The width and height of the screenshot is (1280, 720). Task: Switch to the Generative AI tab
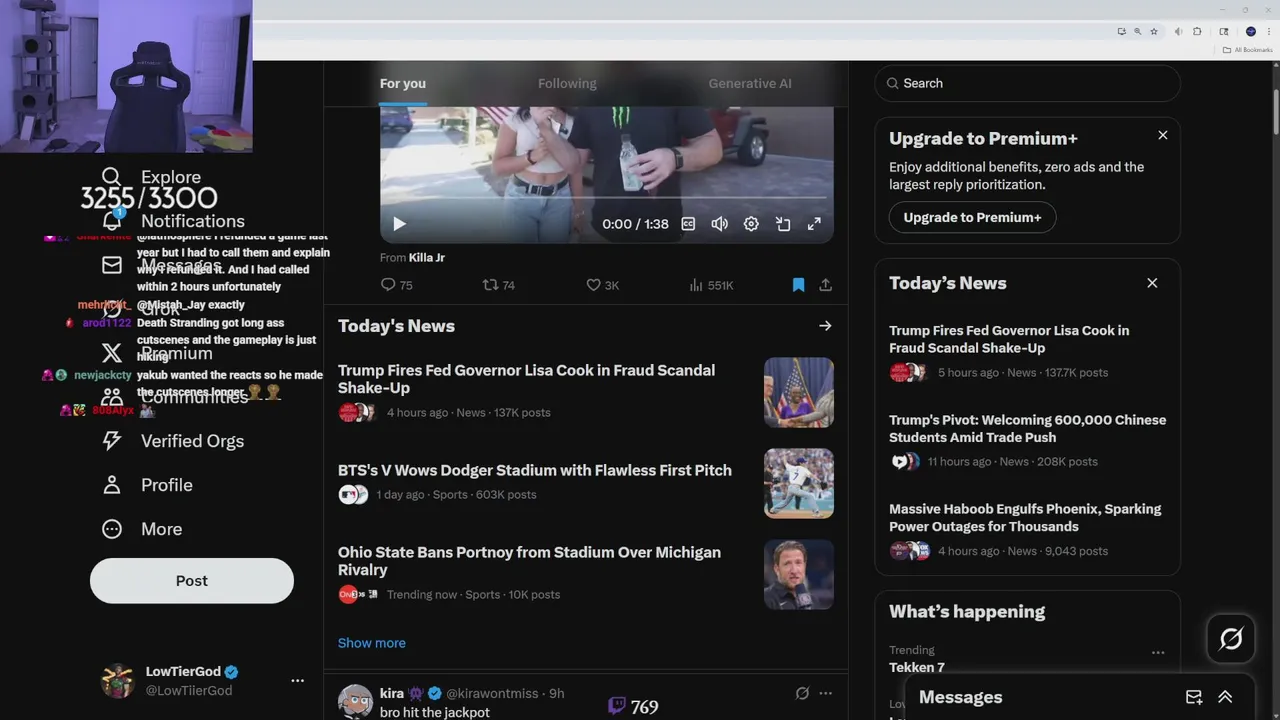pos(750,84)
